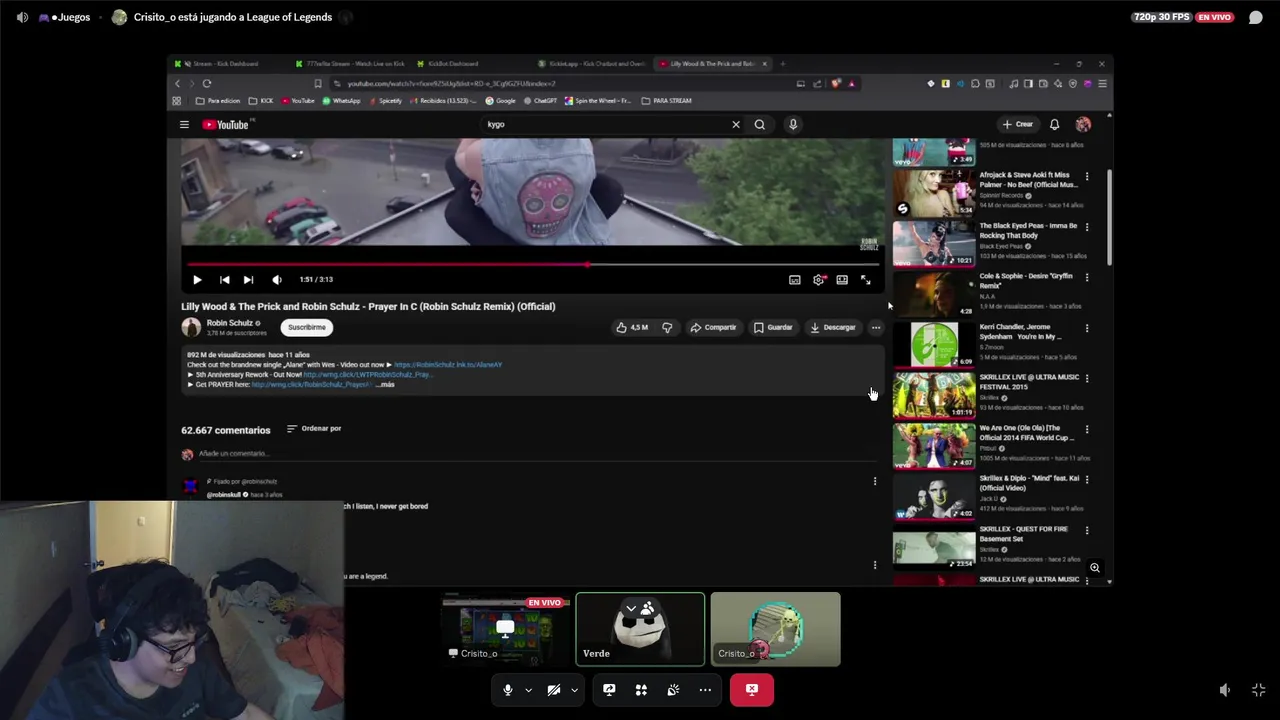Reload the browser page
This screenshot has width=1280, height=720.
207,83
